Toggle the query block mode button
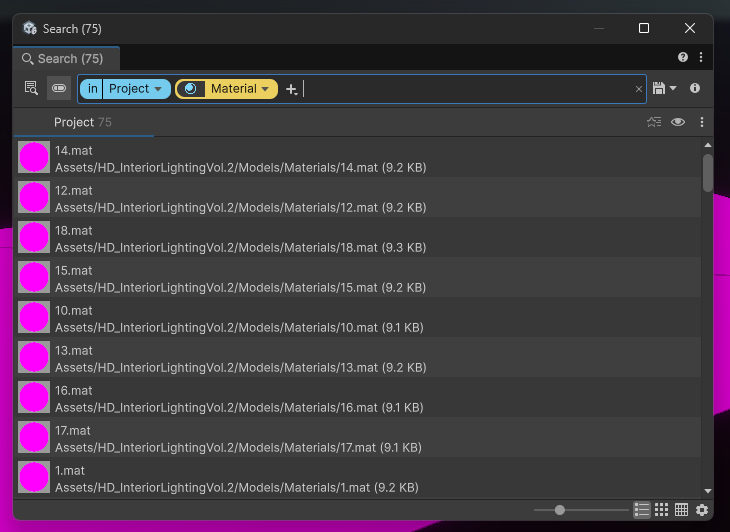 click(59, 88)
